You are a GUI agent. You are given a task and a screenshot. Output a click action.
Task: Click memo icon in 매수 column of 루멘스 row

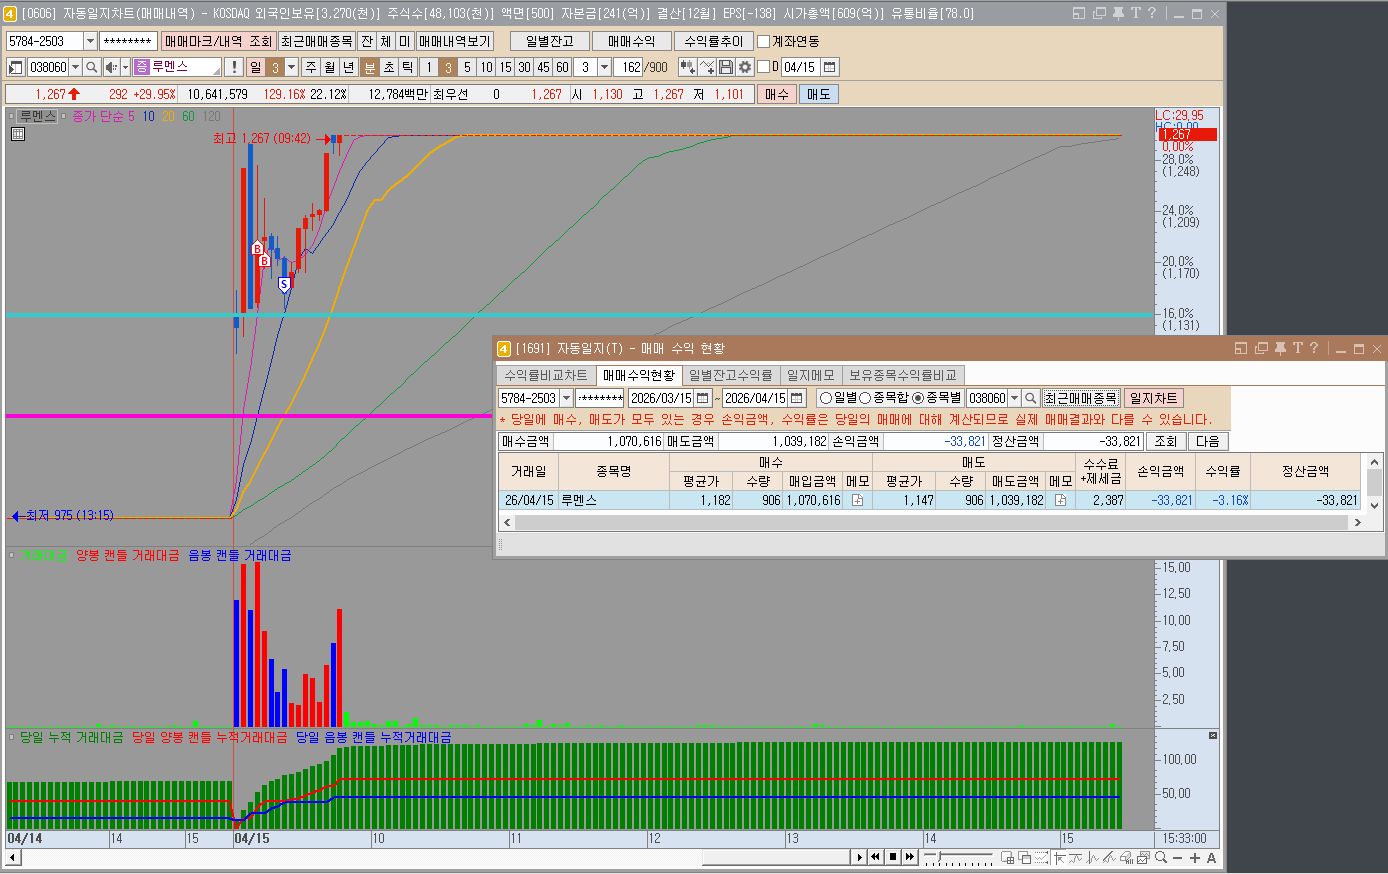click(857, 500)
